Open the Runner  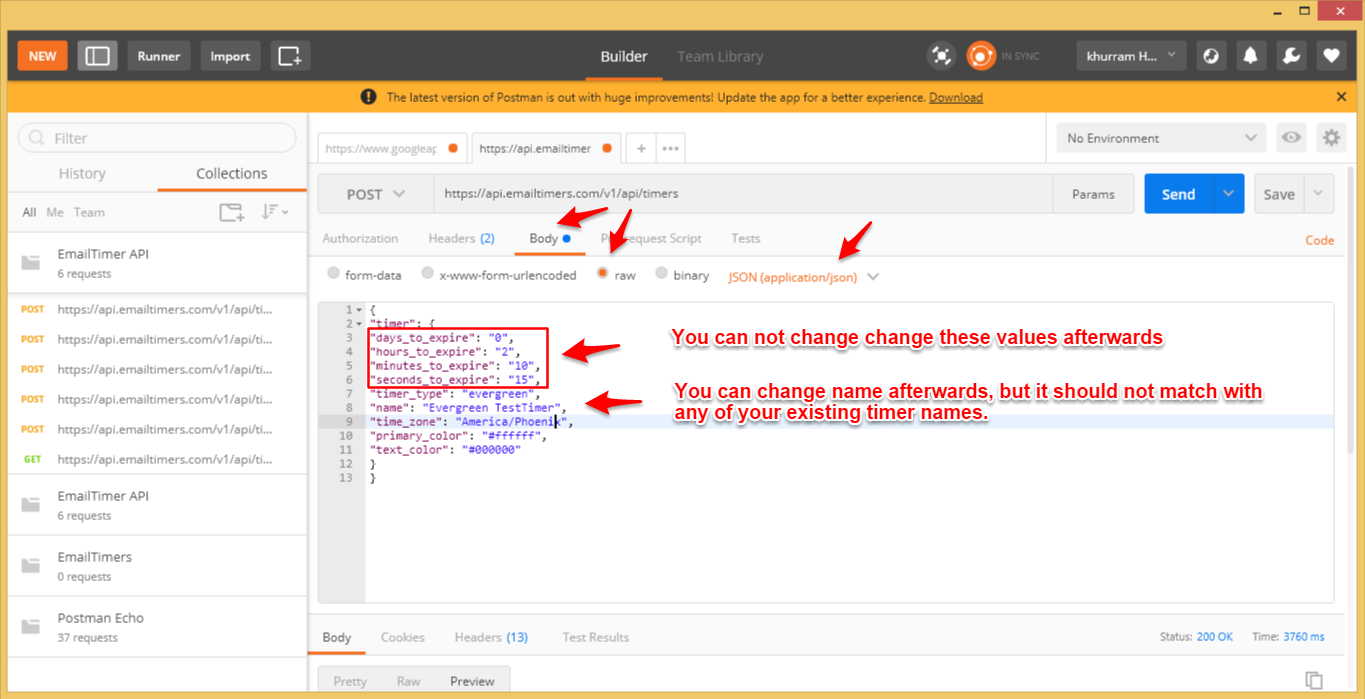coord(159,56)
